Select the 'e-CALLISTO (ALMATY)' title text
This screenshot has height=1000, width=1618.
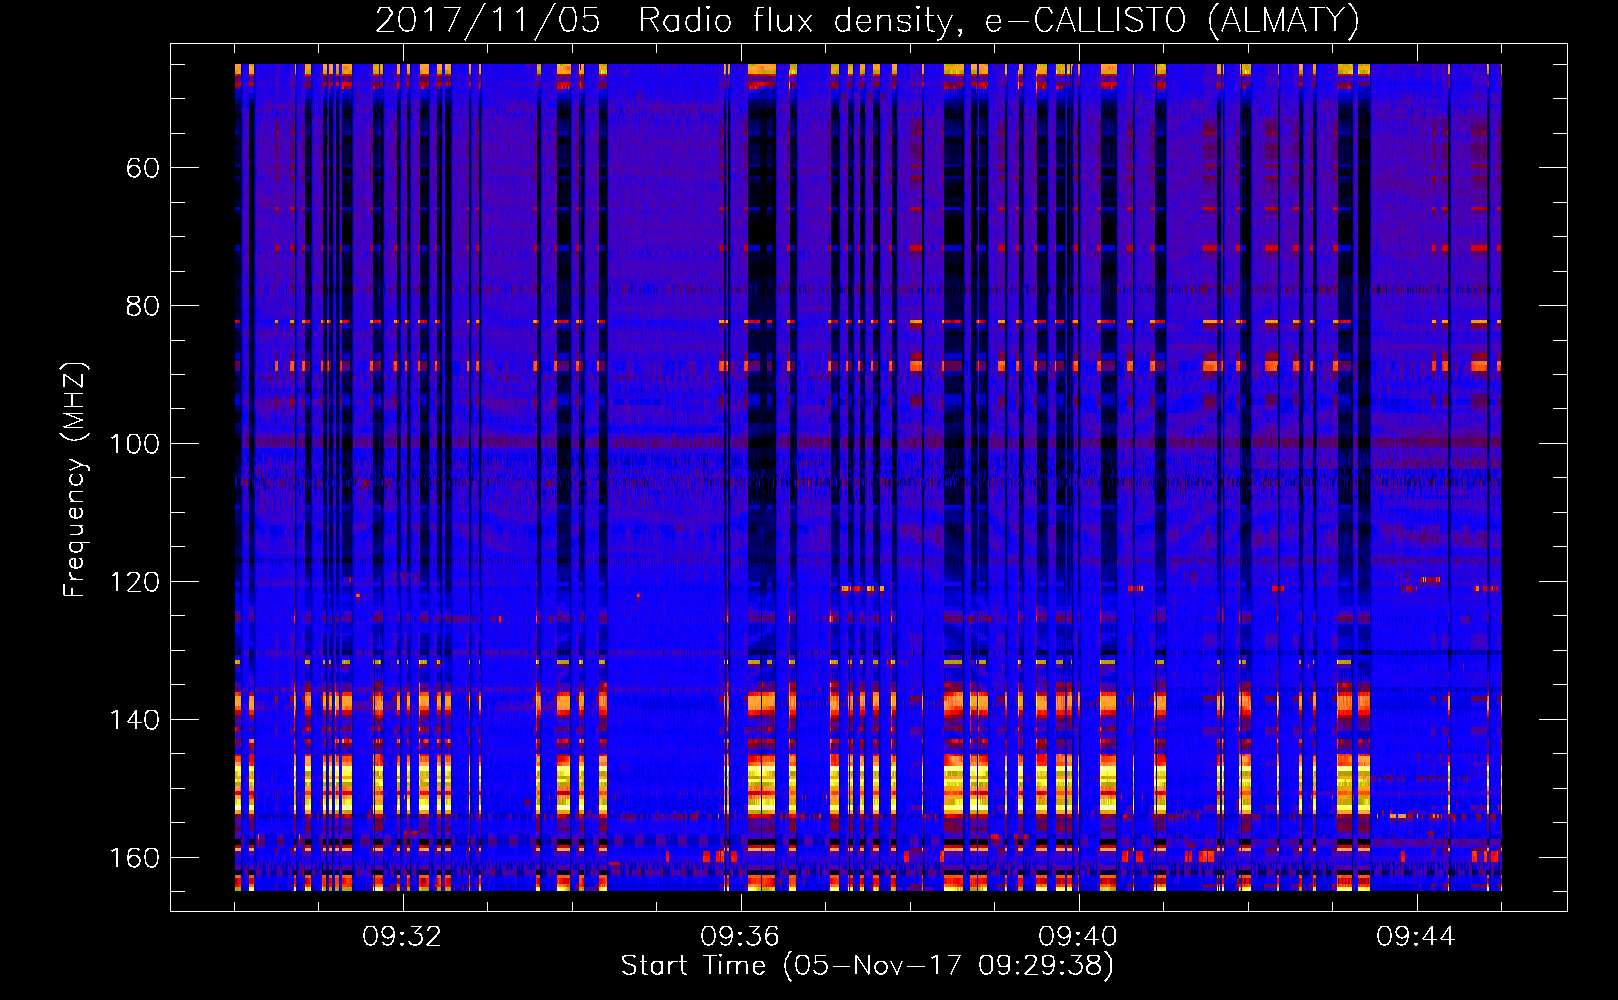click(1172, 20)
